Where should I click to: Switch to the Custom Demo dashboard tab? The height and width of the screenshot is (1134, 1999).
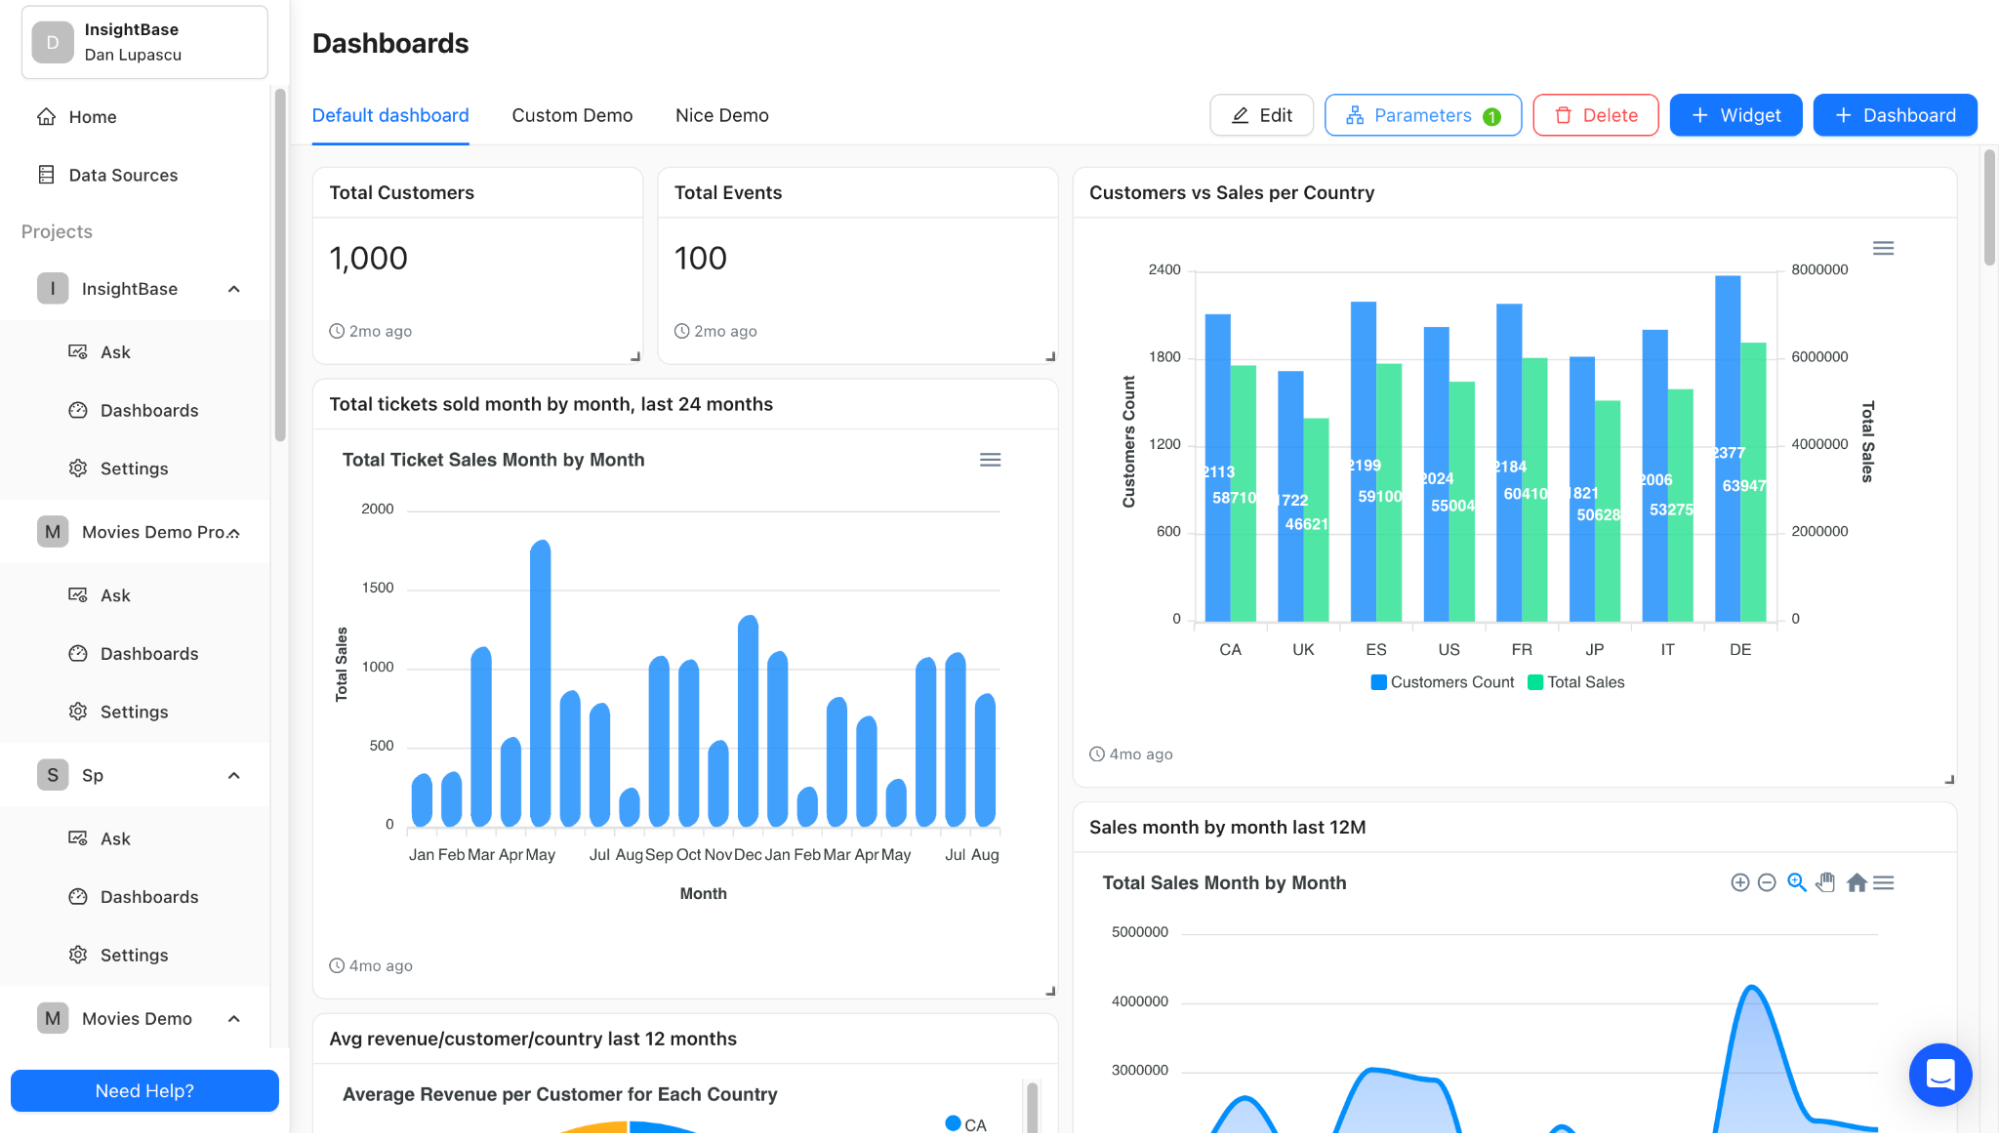tap(571, 115)
